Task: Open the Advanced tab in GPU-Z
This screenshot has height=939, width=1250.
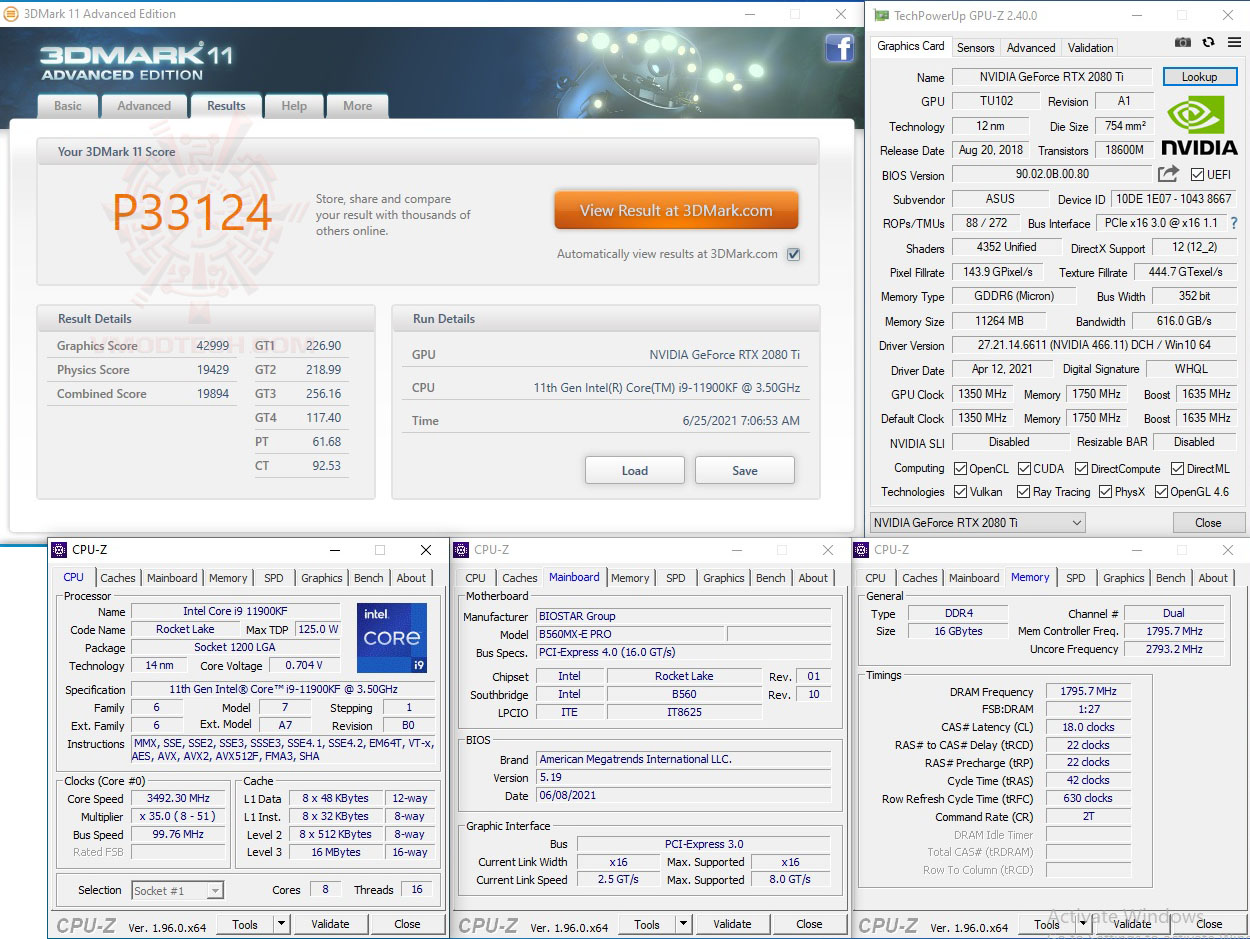Action: (1031, 48)
